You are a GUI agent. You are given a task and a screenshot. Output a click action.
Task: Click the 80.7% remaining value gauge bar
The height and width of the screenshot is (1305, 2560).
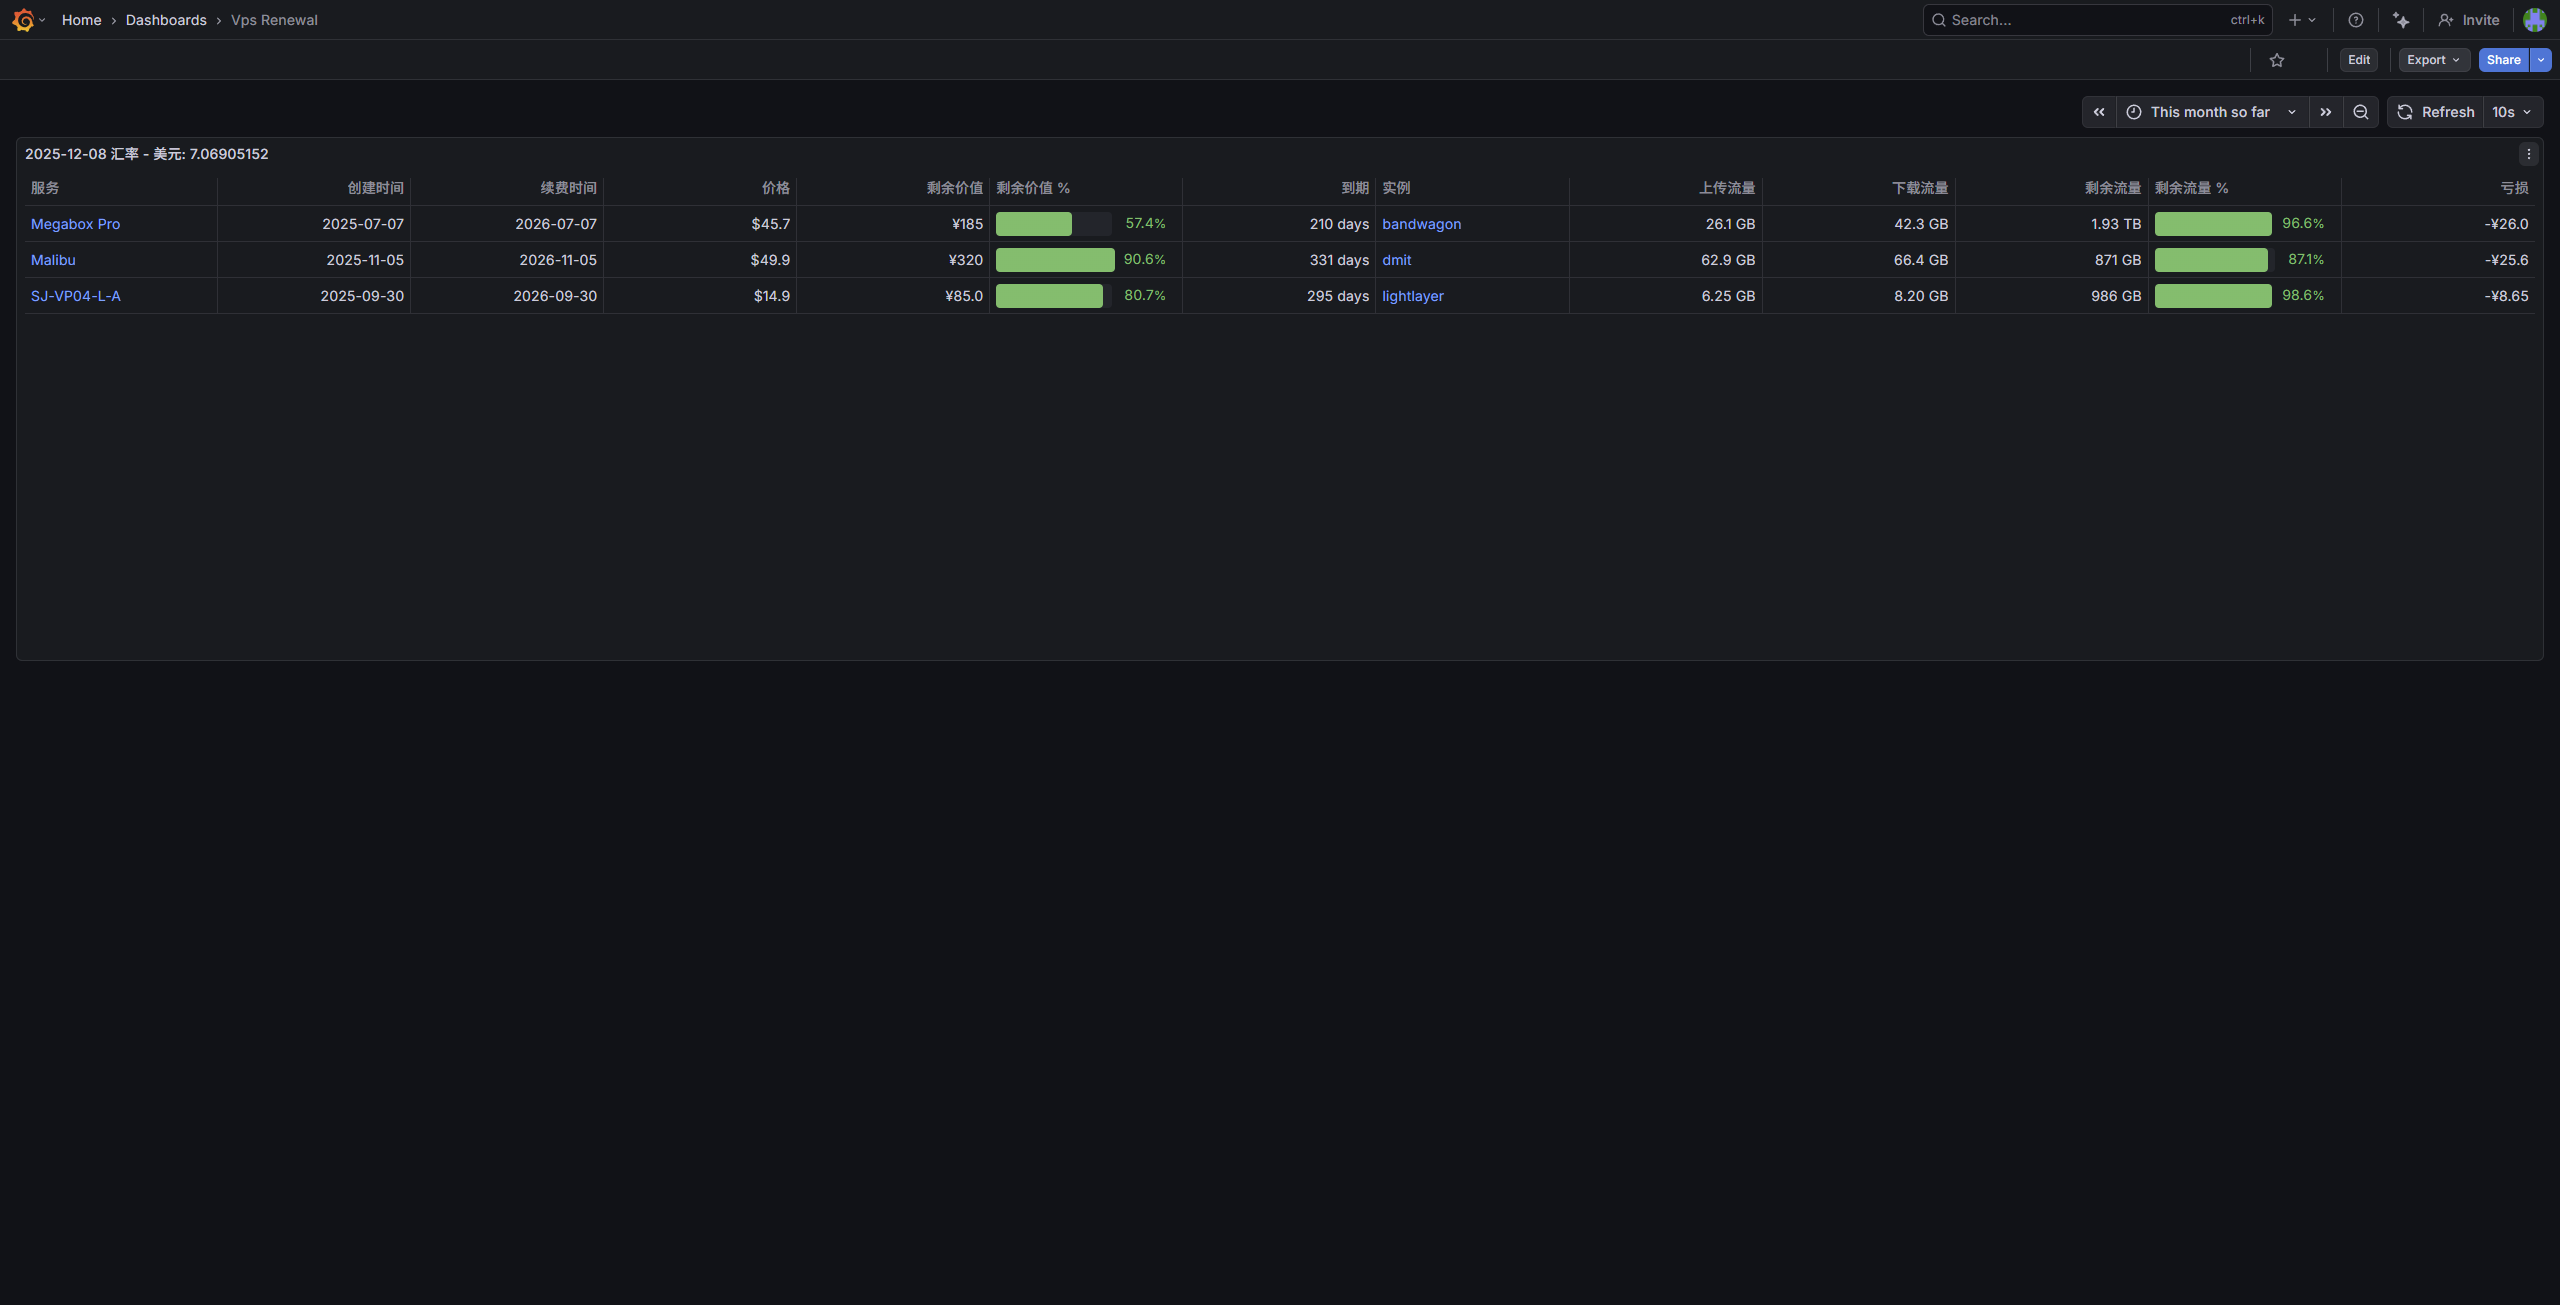pos(1054,296)
